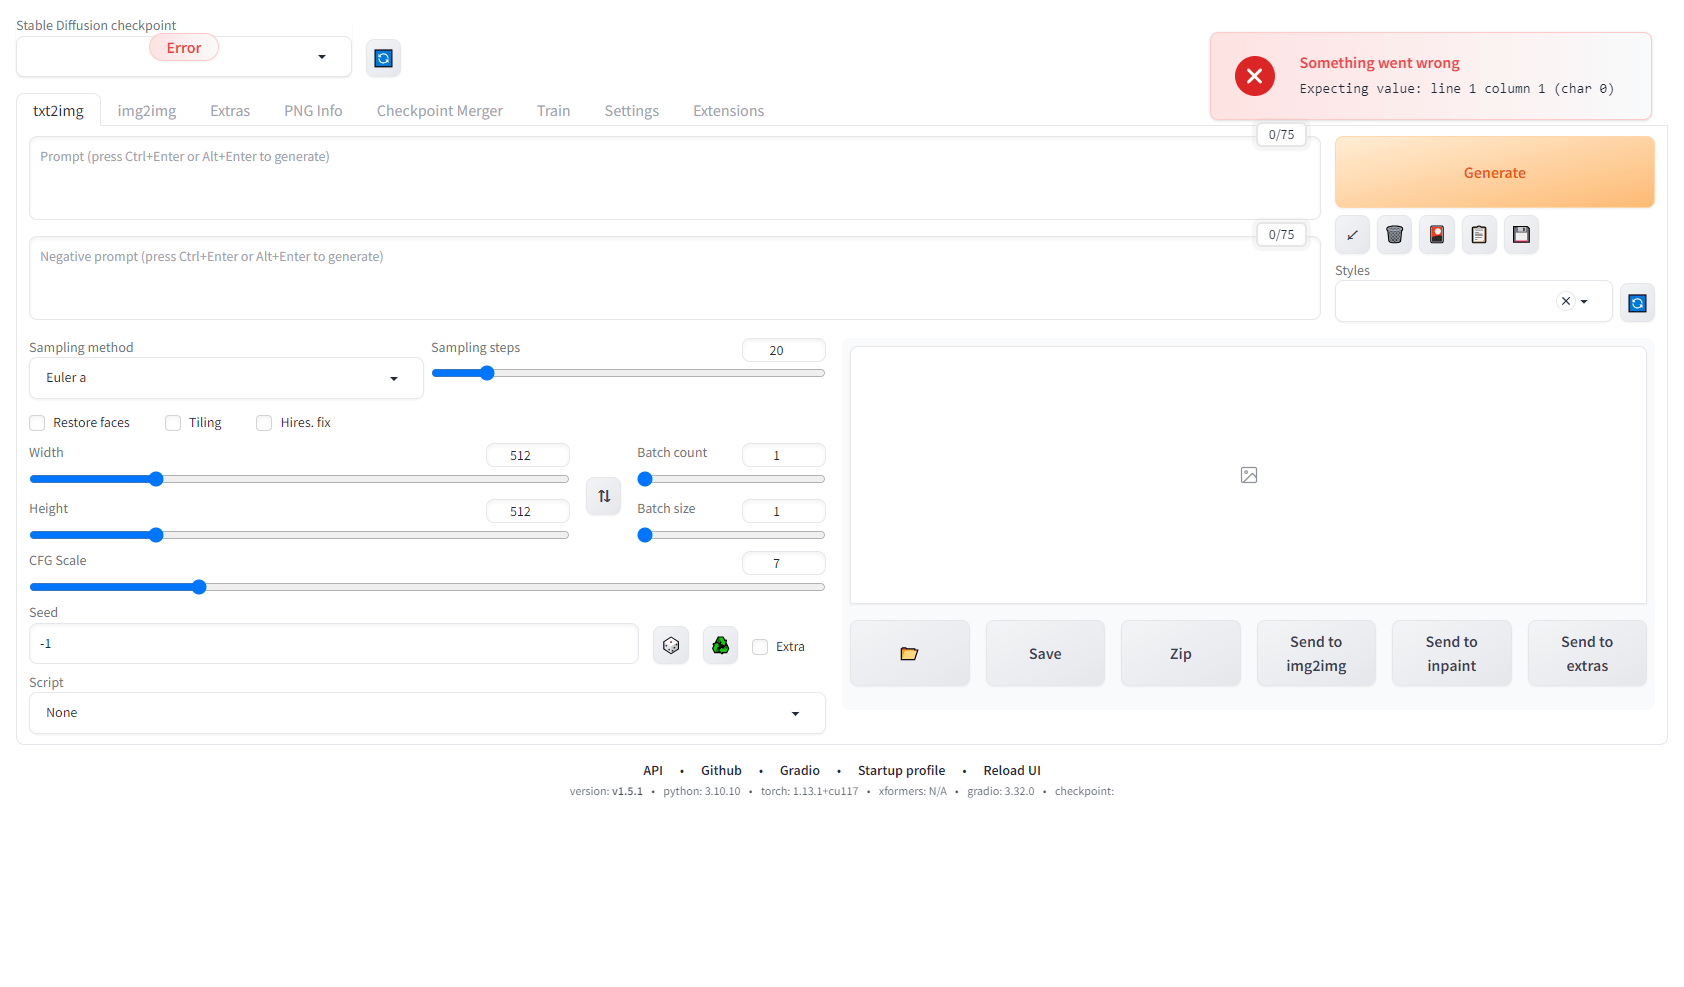Enable the Hires. fix option
This screenshot has height=987, width=1684.
coord(264,423)
